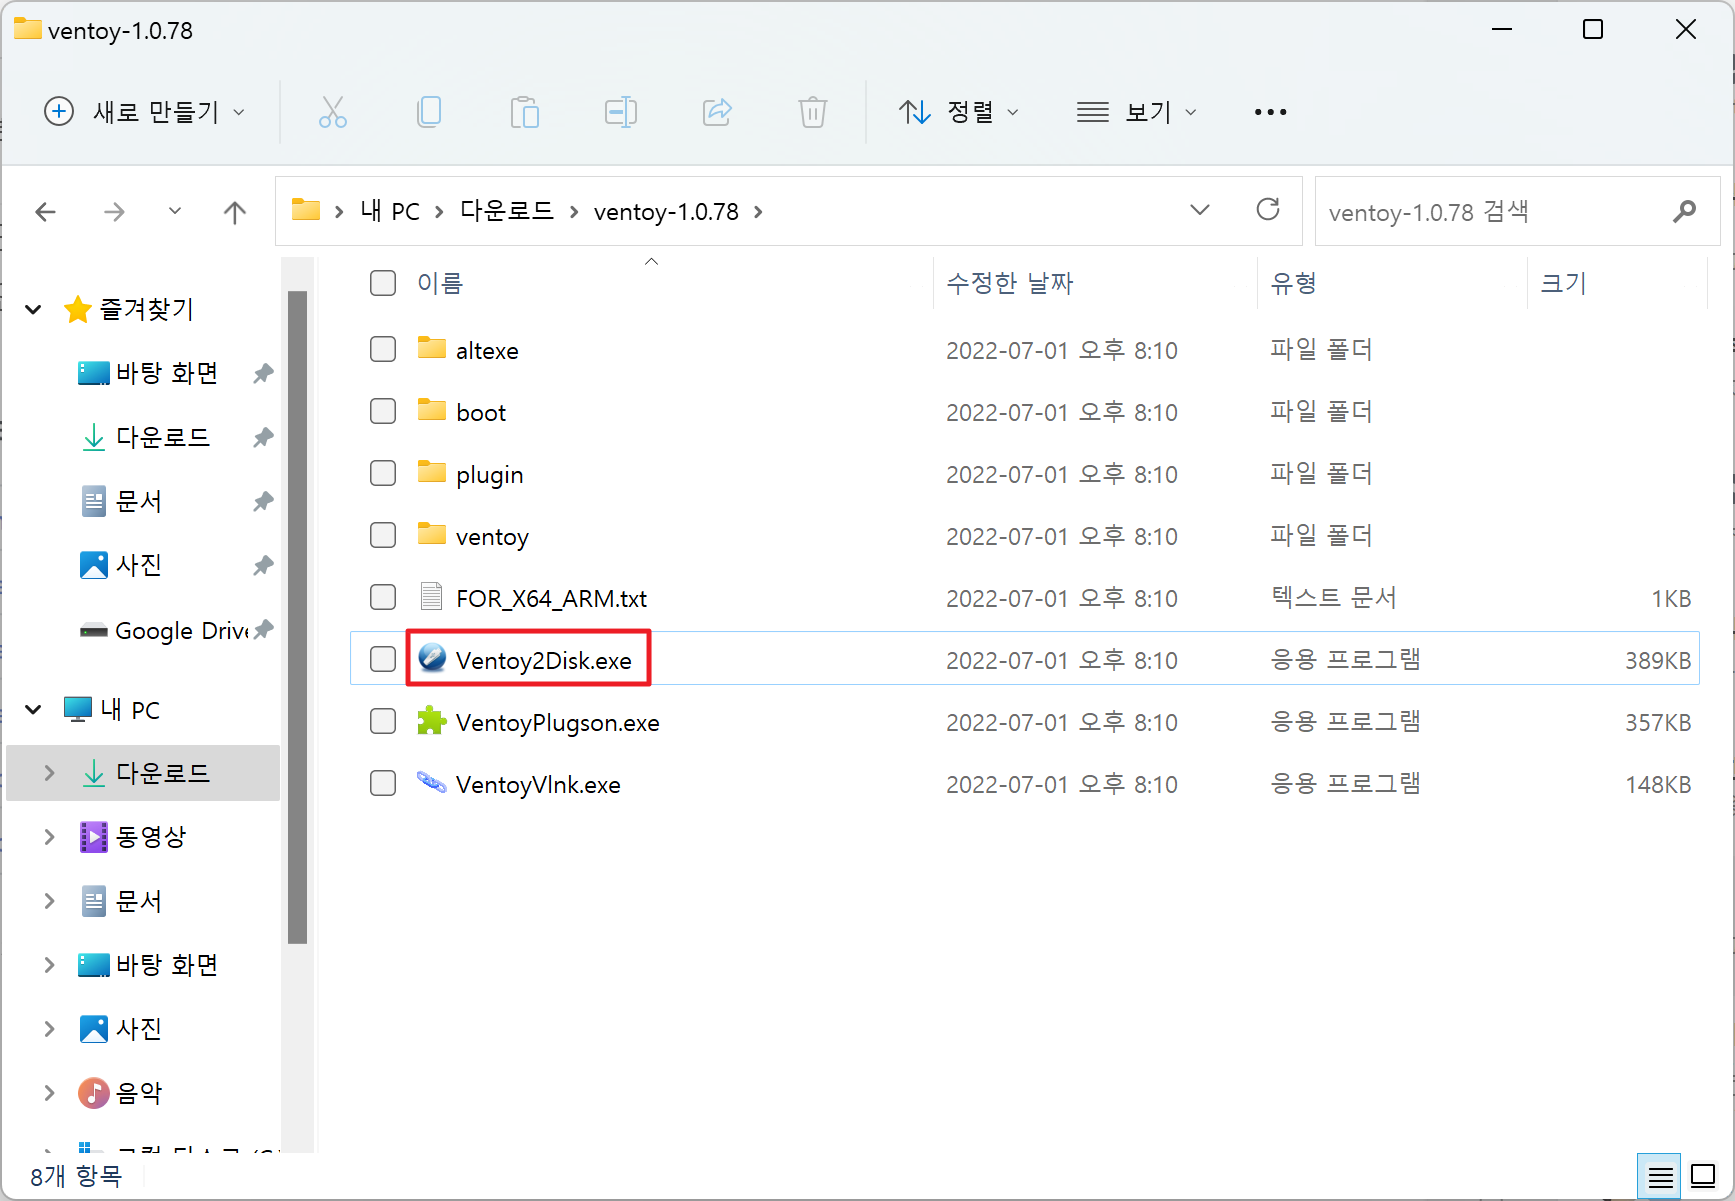Image resolution: width=1735 pixels, height=1201 pixels.
Task: Click the navigation pane vertical scrollbar
Action: [297, 617]
